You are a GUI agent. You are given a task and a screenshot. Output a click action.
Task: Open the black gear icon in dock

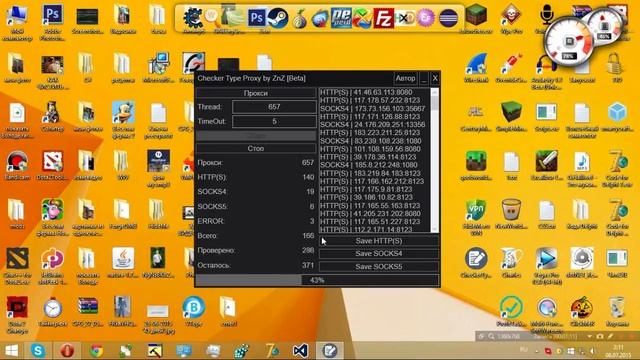pyautogui.click(x=192, y=18)
